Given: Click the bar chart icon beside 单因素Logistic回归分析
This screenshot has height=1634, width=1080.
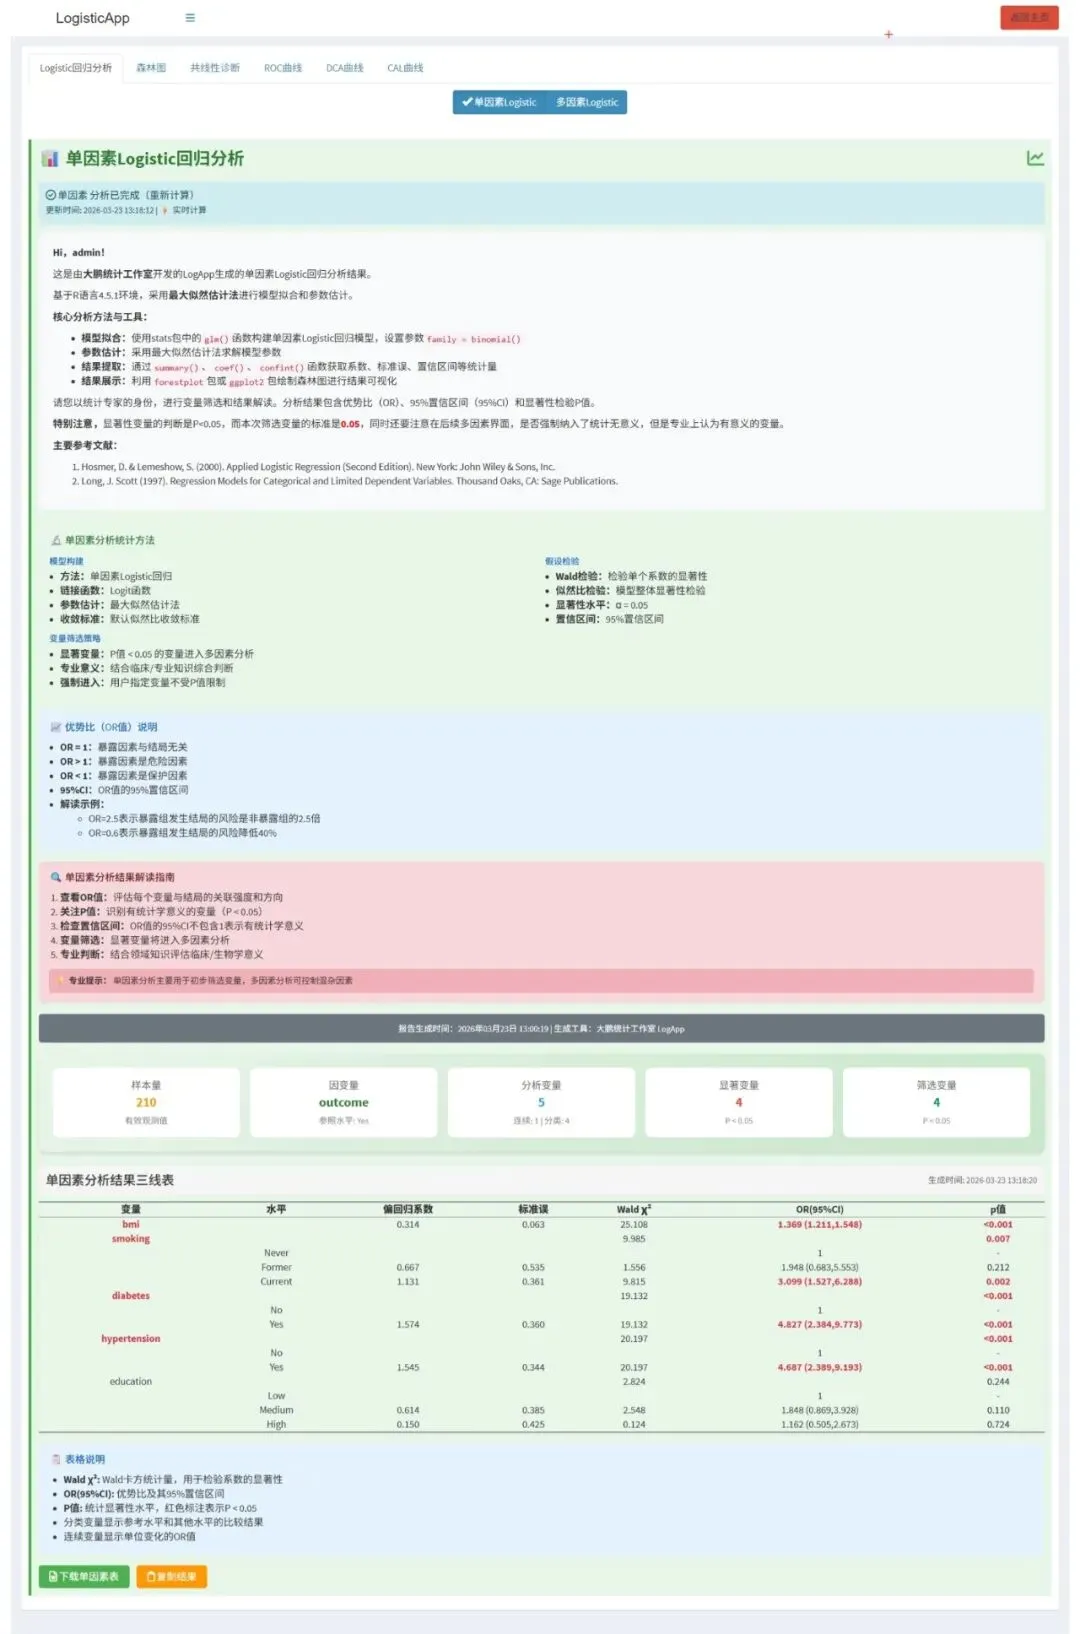Looking at the screenshot, I should (x=49, y=159).
